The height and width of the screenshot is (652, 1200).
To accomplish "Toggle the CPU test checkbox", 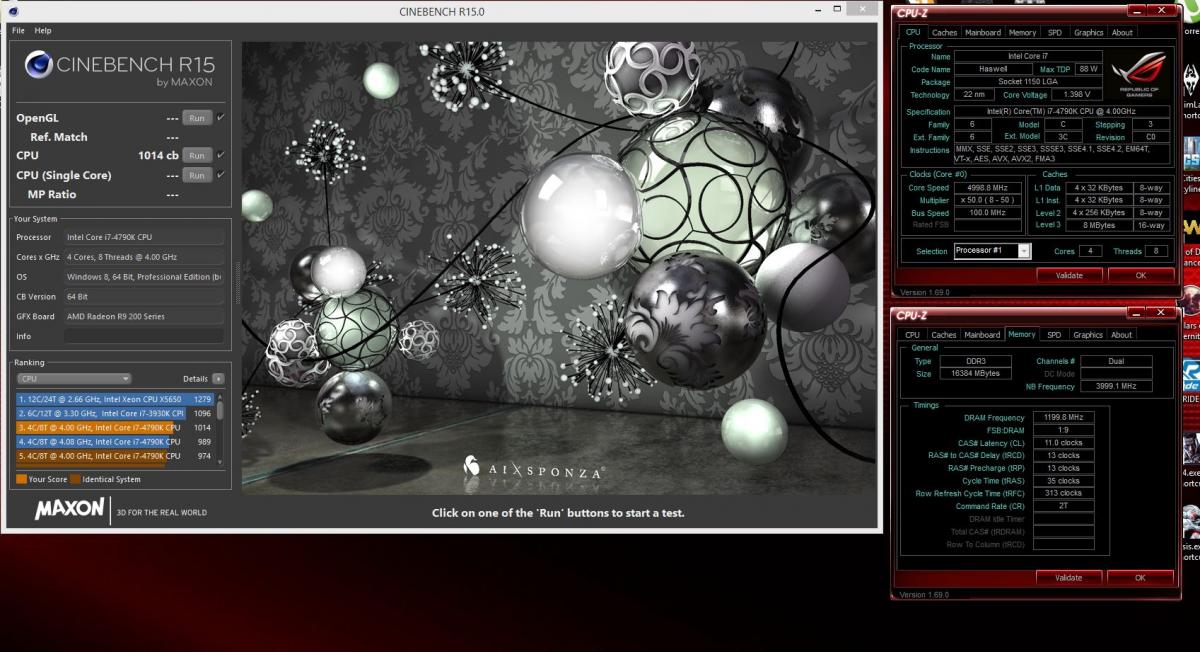I will pos(221,156).
